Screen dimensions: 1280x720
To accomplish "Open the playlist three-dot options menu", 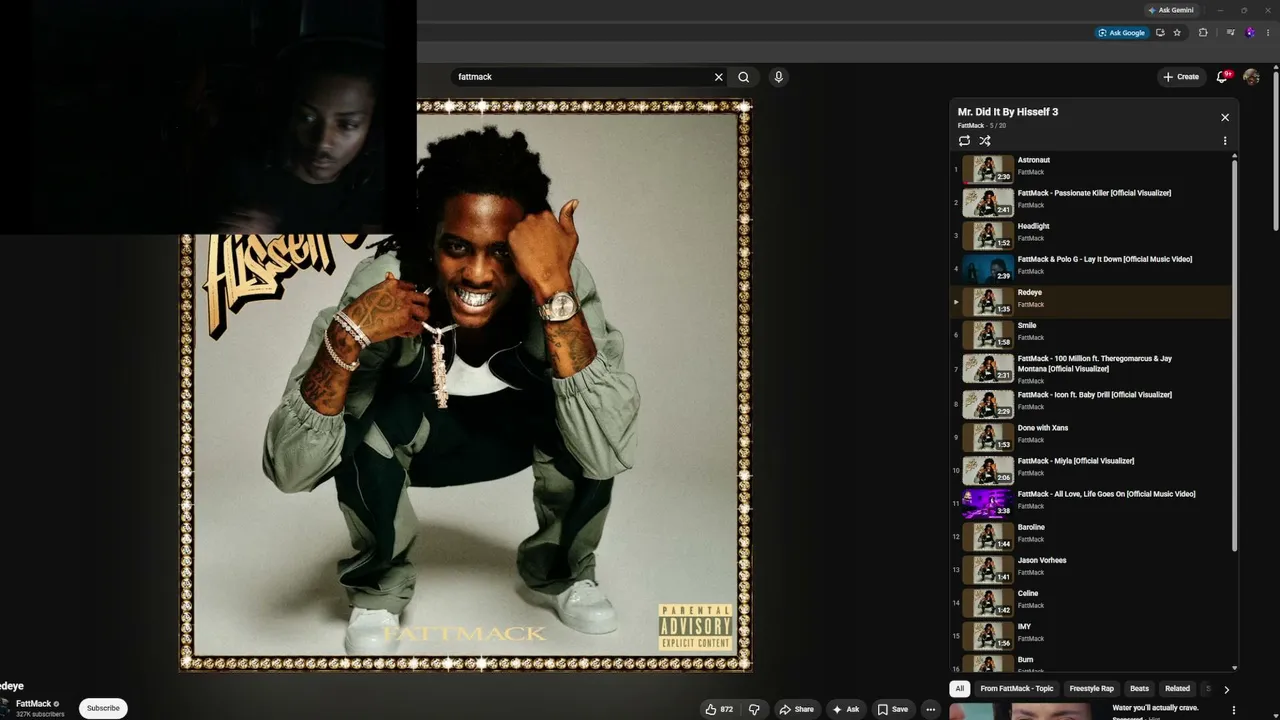I will 1225,141.
